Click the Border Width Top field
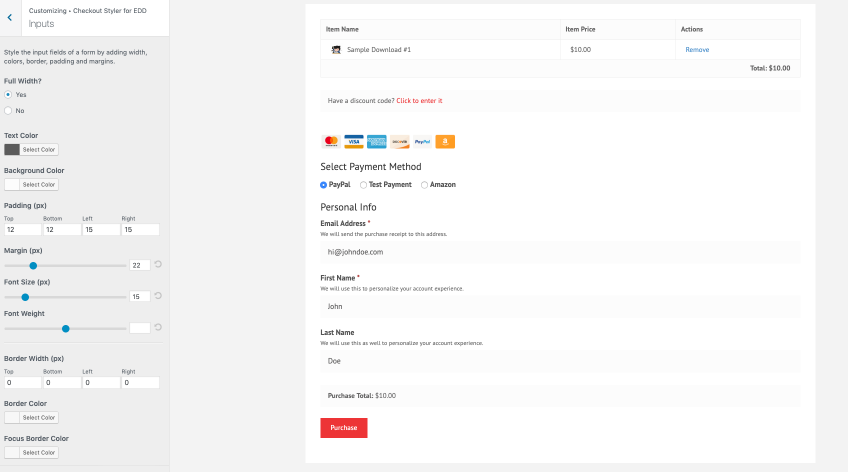The width and height of the screenshot is (848, 472). [23, 383]
